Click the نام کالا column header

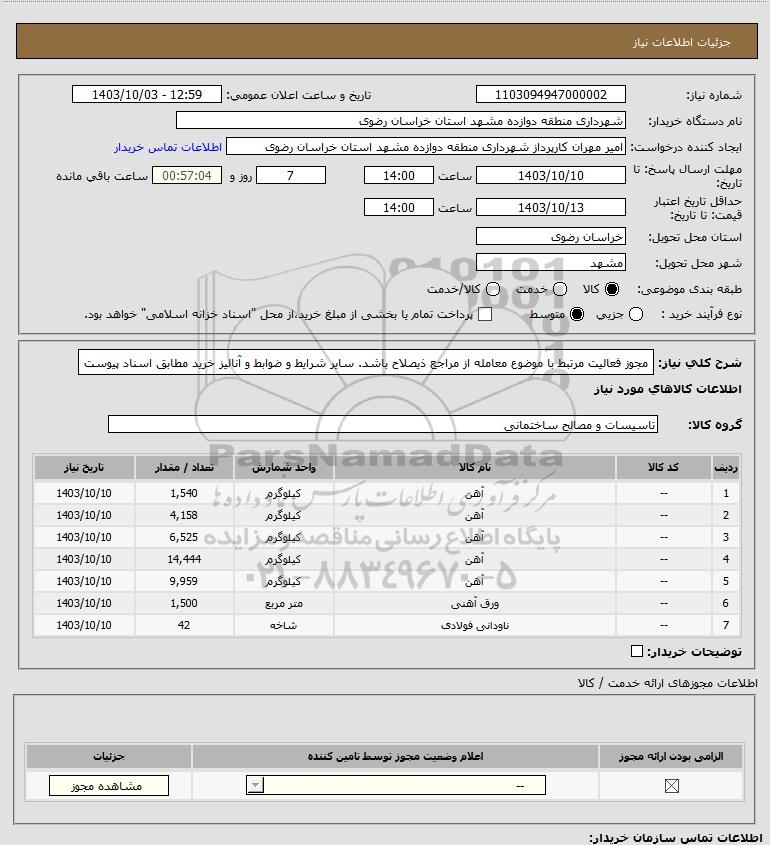coord(475,467)
